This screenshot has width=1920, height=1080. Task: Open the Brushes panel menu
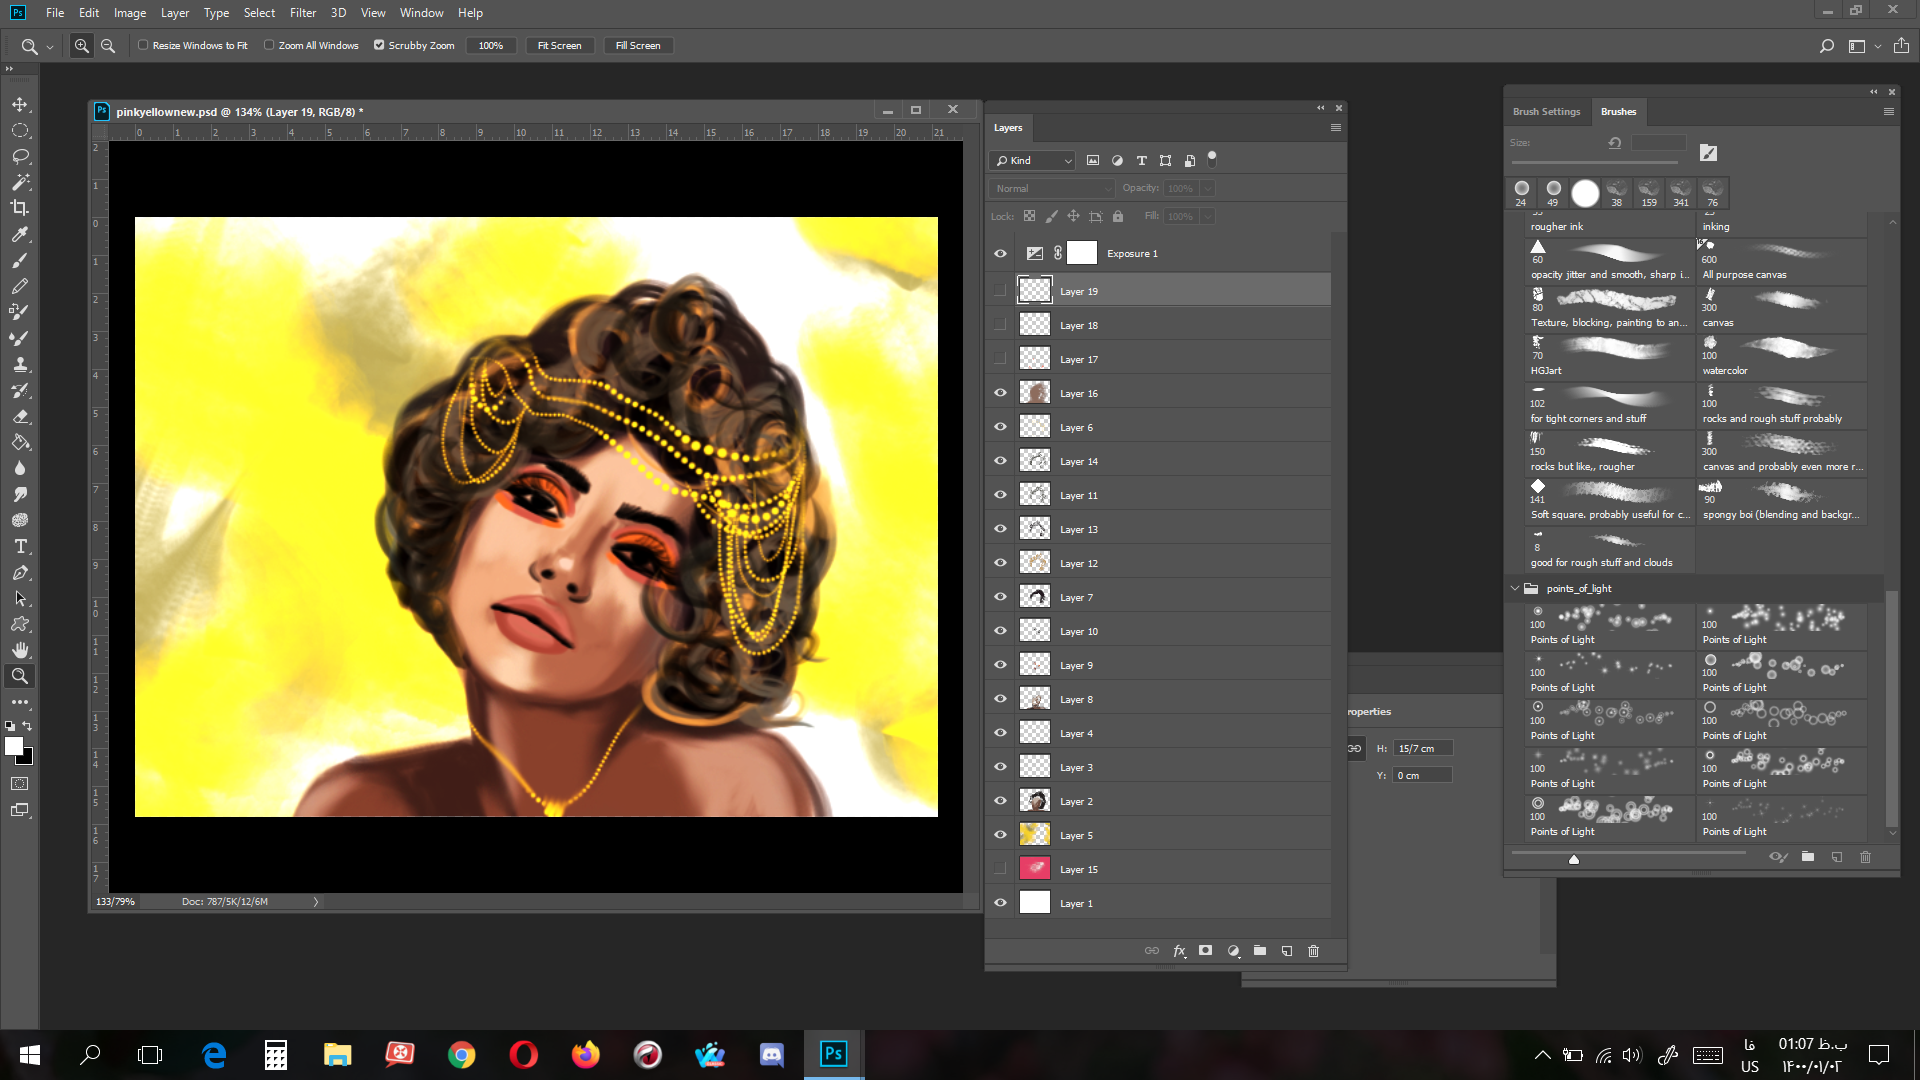1889,112
